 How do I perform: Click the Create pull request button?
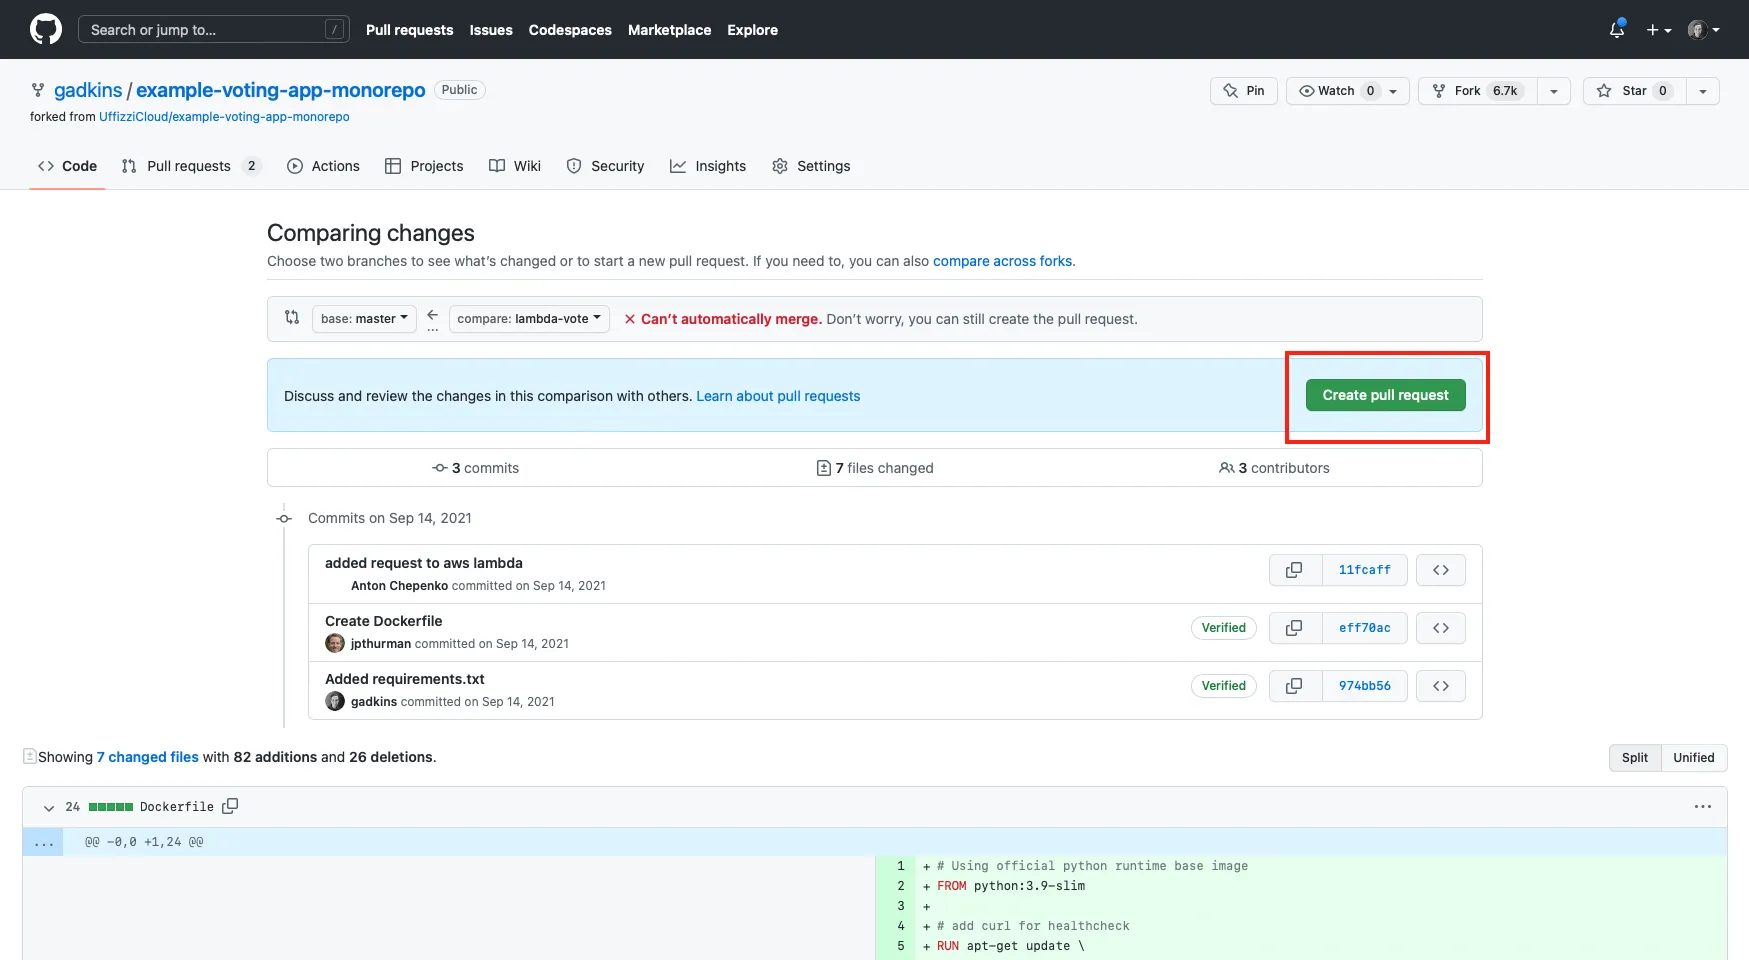[1384, 395]
